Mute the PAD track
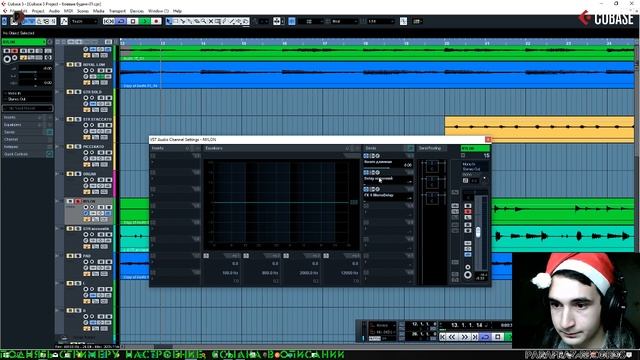 [x=70, y=256]
